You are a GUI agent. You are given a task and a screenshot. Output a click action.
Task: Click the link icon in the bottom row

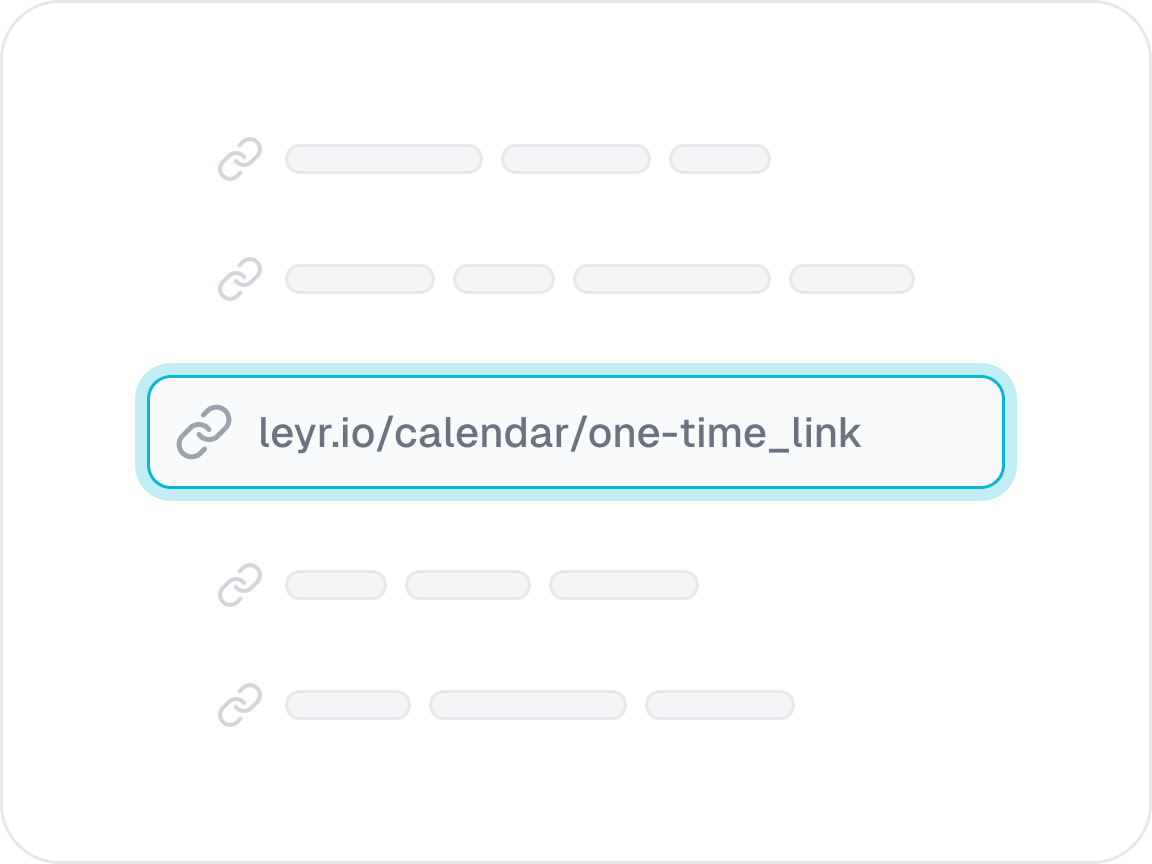coord(240,705)
